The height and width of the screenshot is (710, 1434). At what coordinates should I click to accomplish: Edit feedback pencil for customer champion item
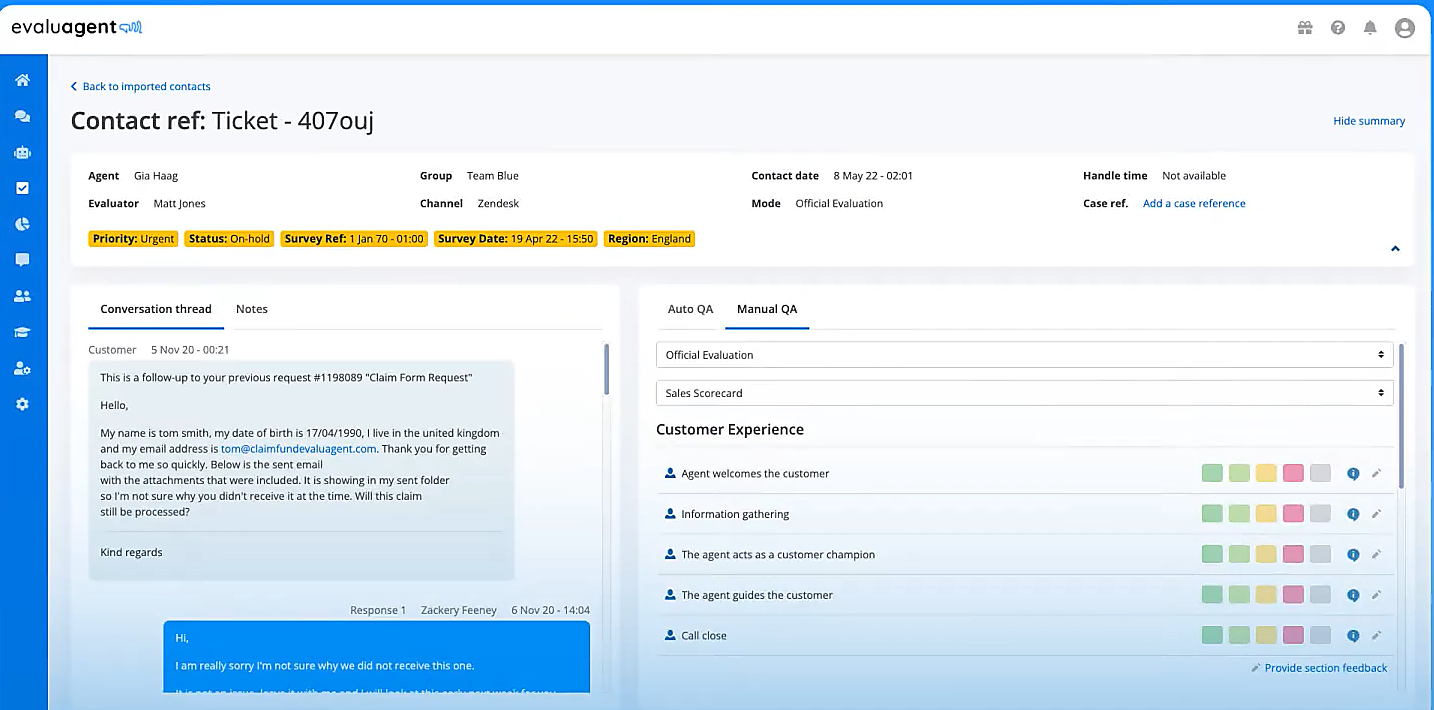tap(1376, 553)
